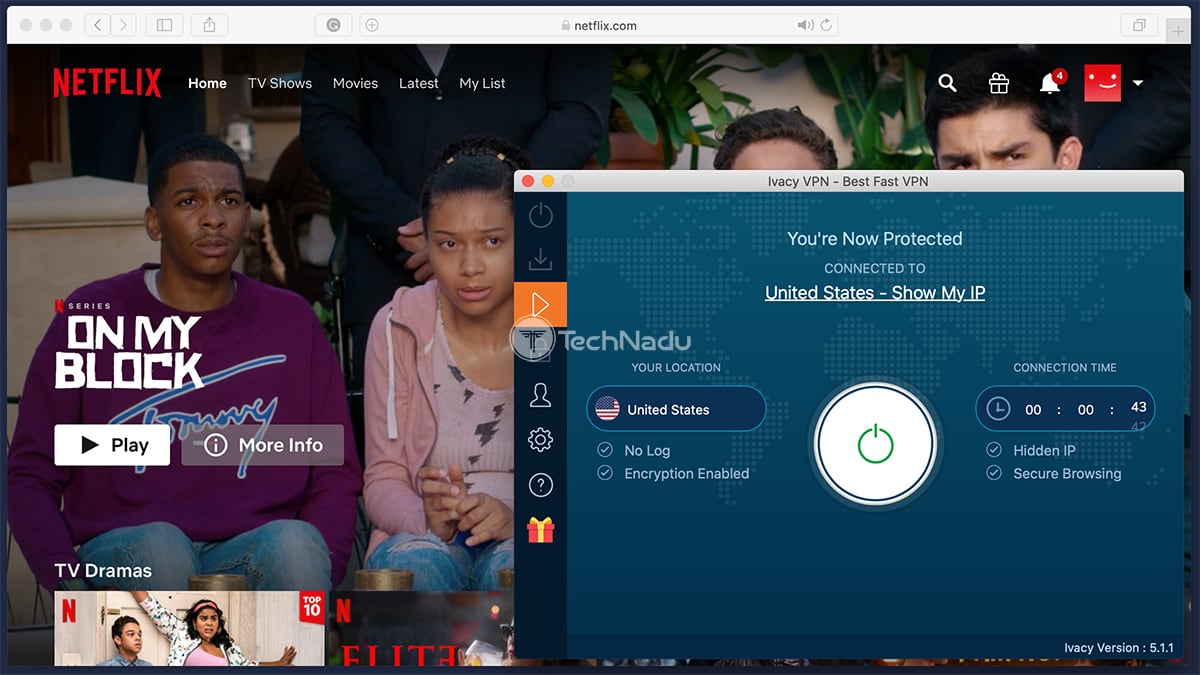1200x675 pixels.
Task: Go back in Safari
Action: [x=98, y=25]
